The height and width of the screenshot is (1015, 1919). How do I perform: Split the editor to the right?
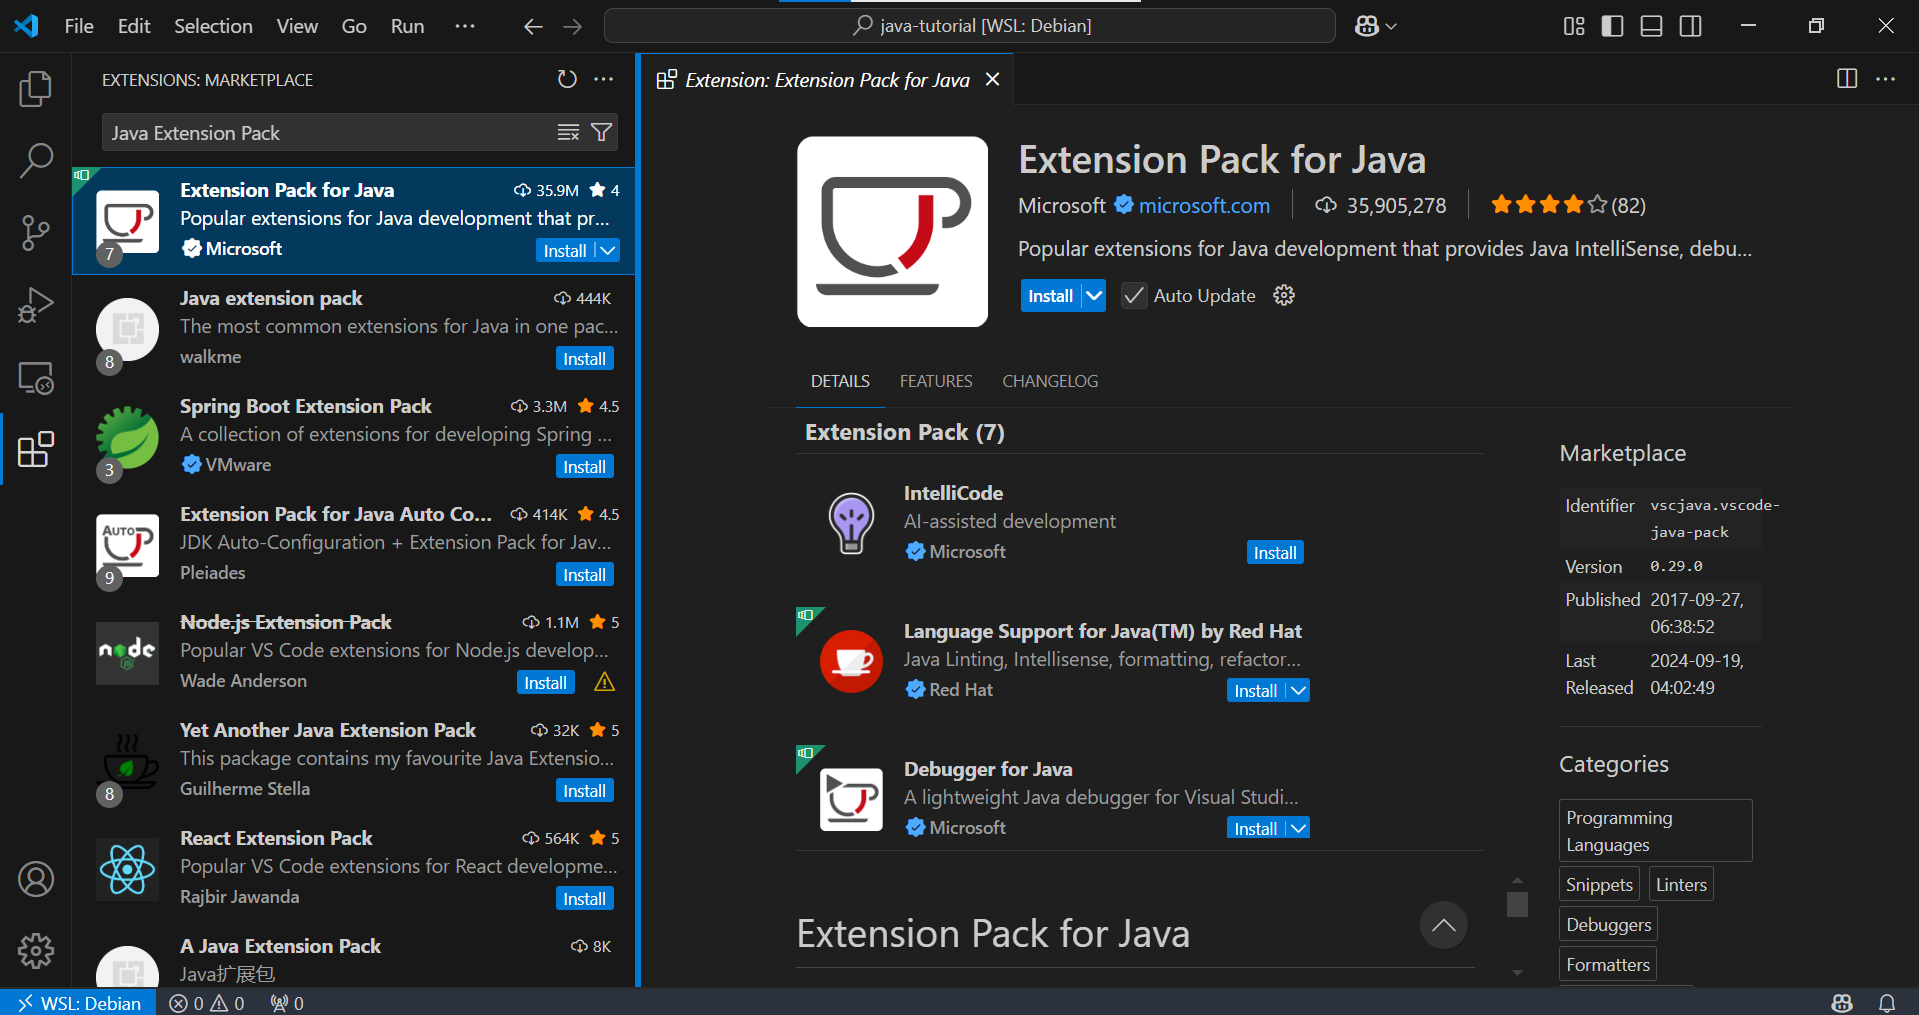click(1847, 79)
